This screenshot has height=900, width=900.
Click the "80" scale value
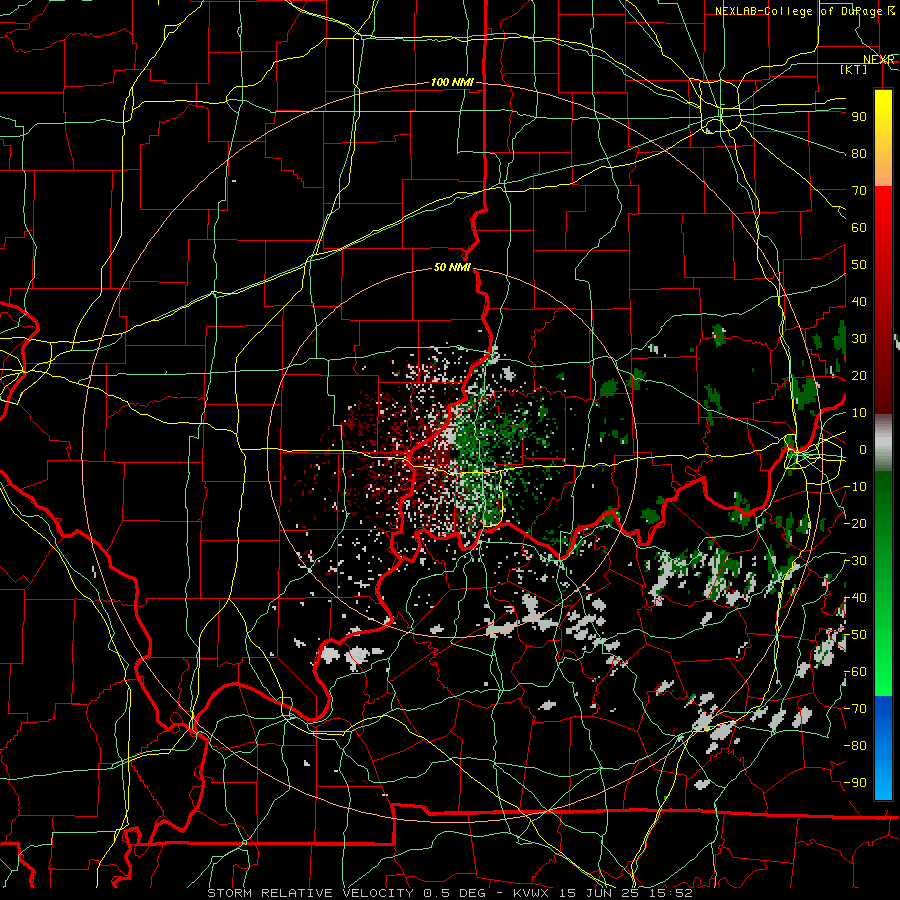click(859, 153)
